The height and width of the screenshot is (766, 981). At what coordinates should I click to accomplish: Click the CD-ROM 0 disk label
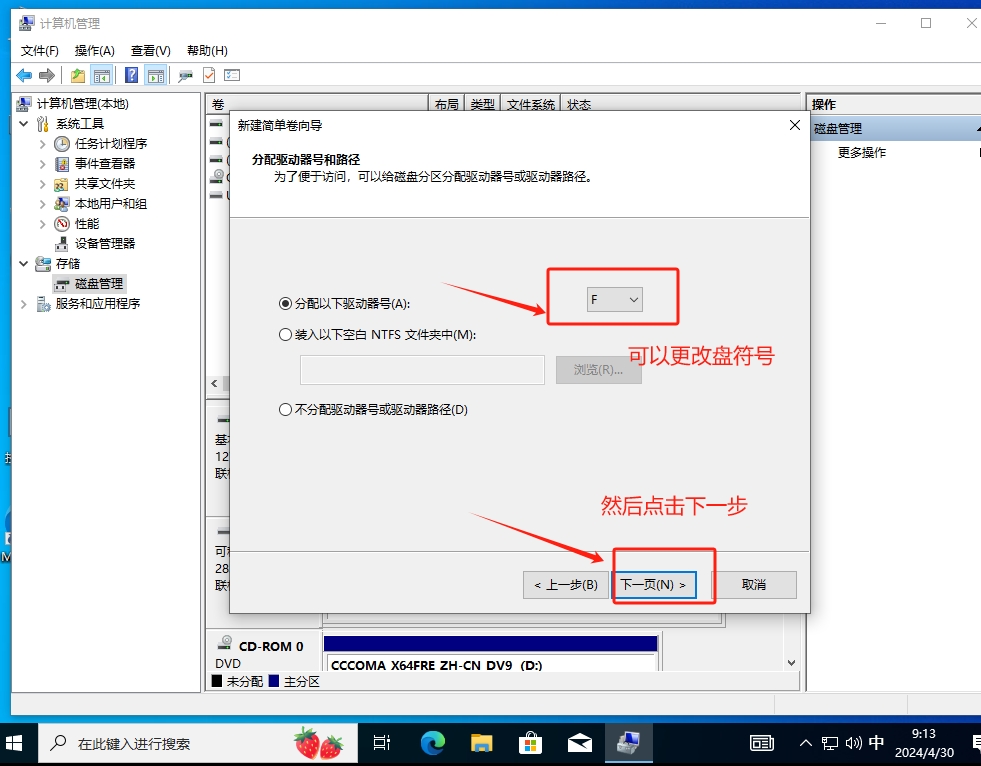(x=271, y=646)
